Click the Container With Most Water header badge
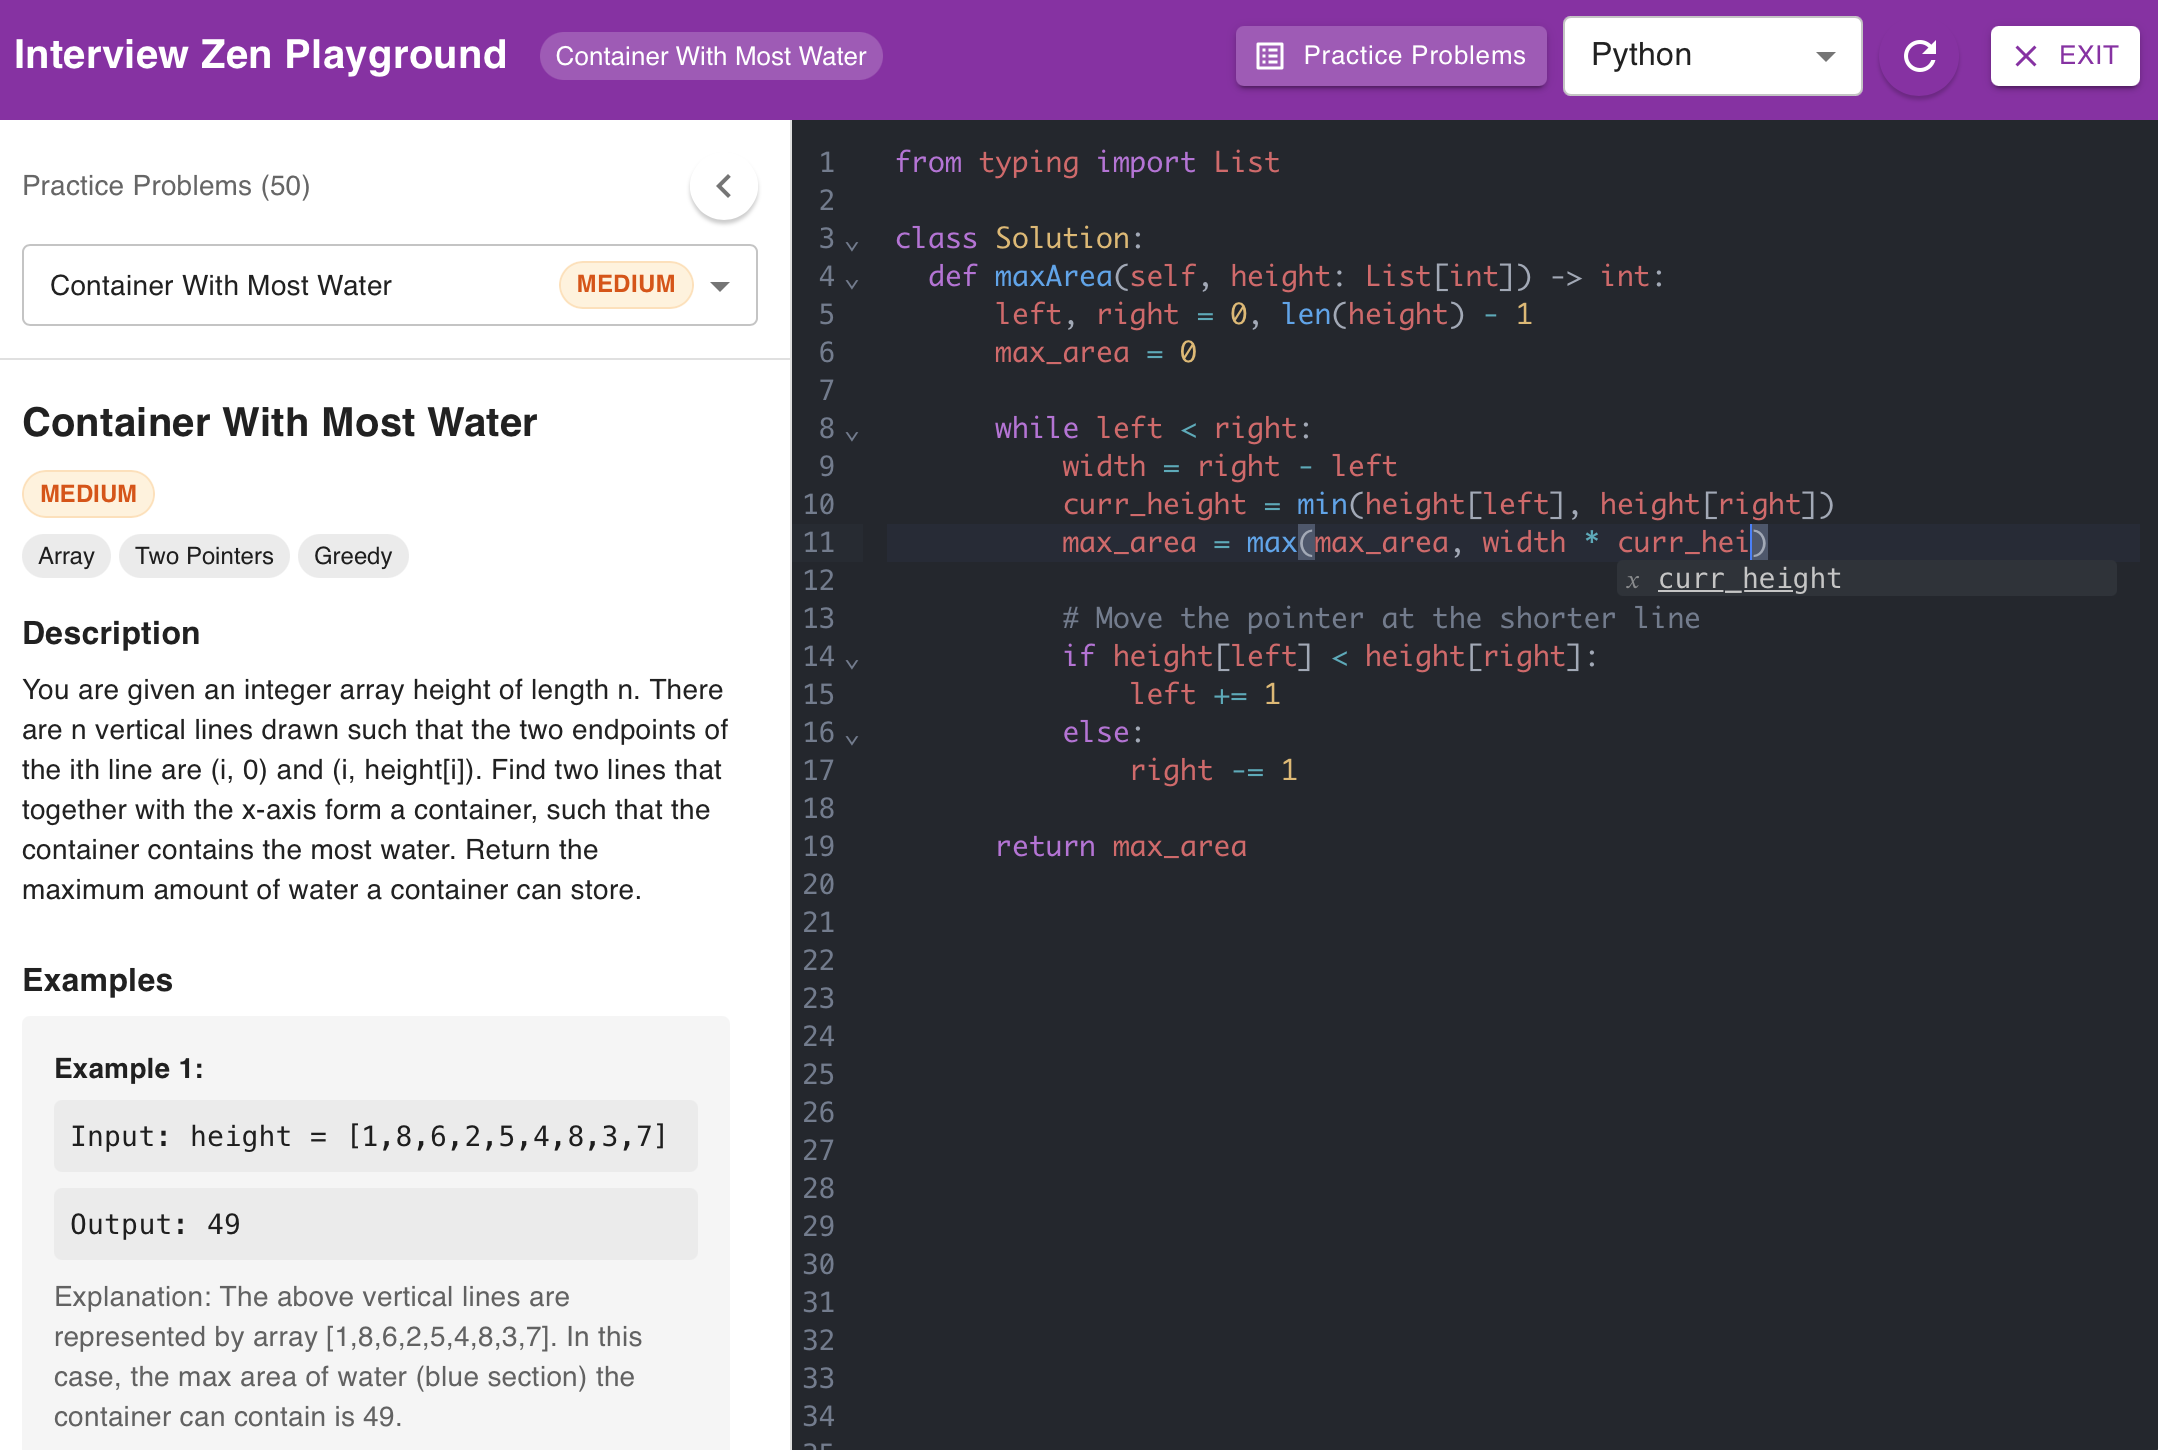The width and height of the screenshot is (2158, 1450). [711, 56]
